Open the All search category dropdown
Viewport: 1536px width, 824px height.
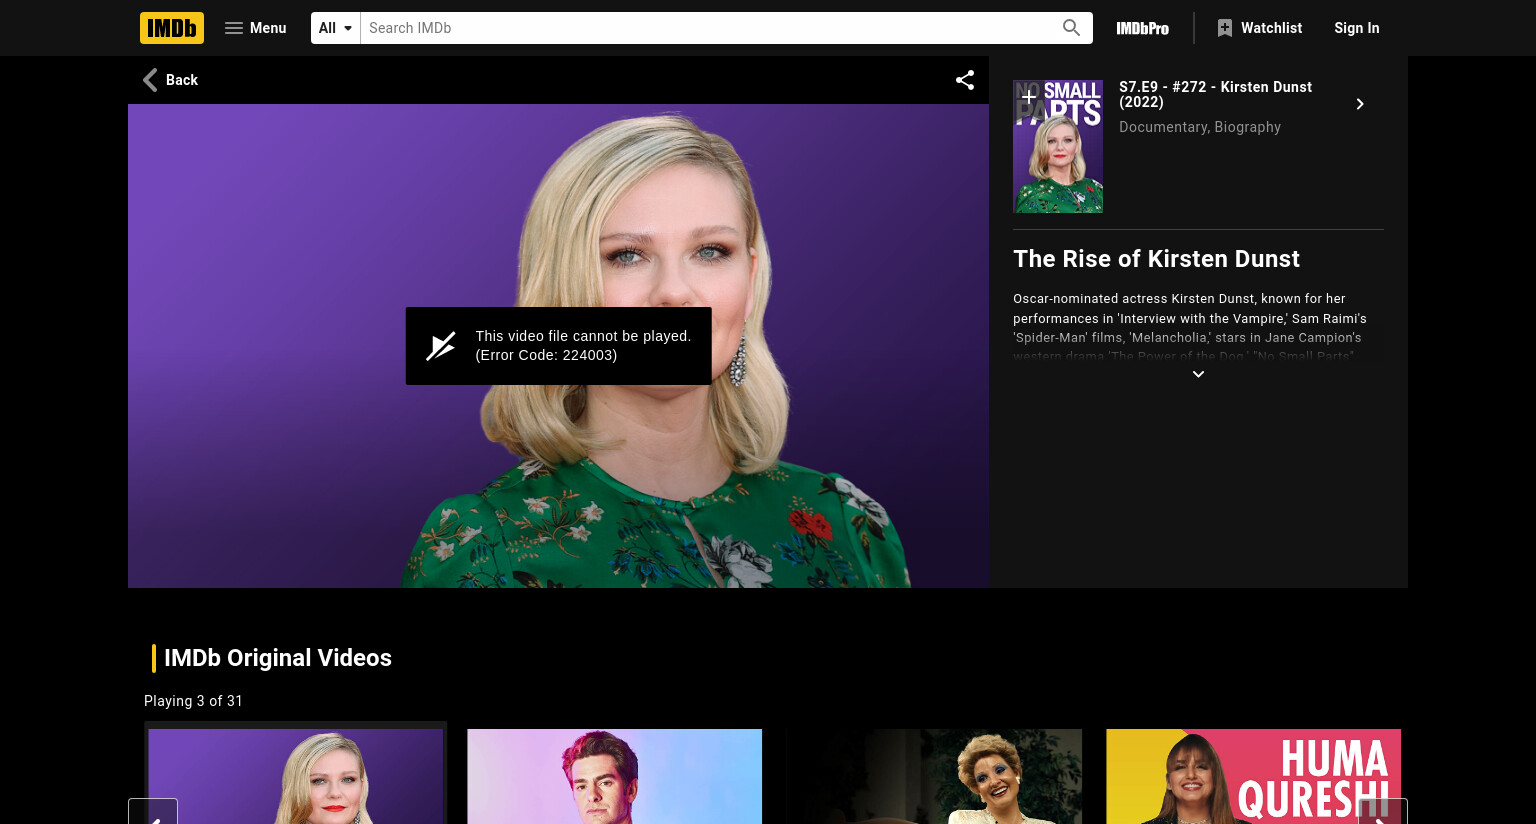point(335,28)
